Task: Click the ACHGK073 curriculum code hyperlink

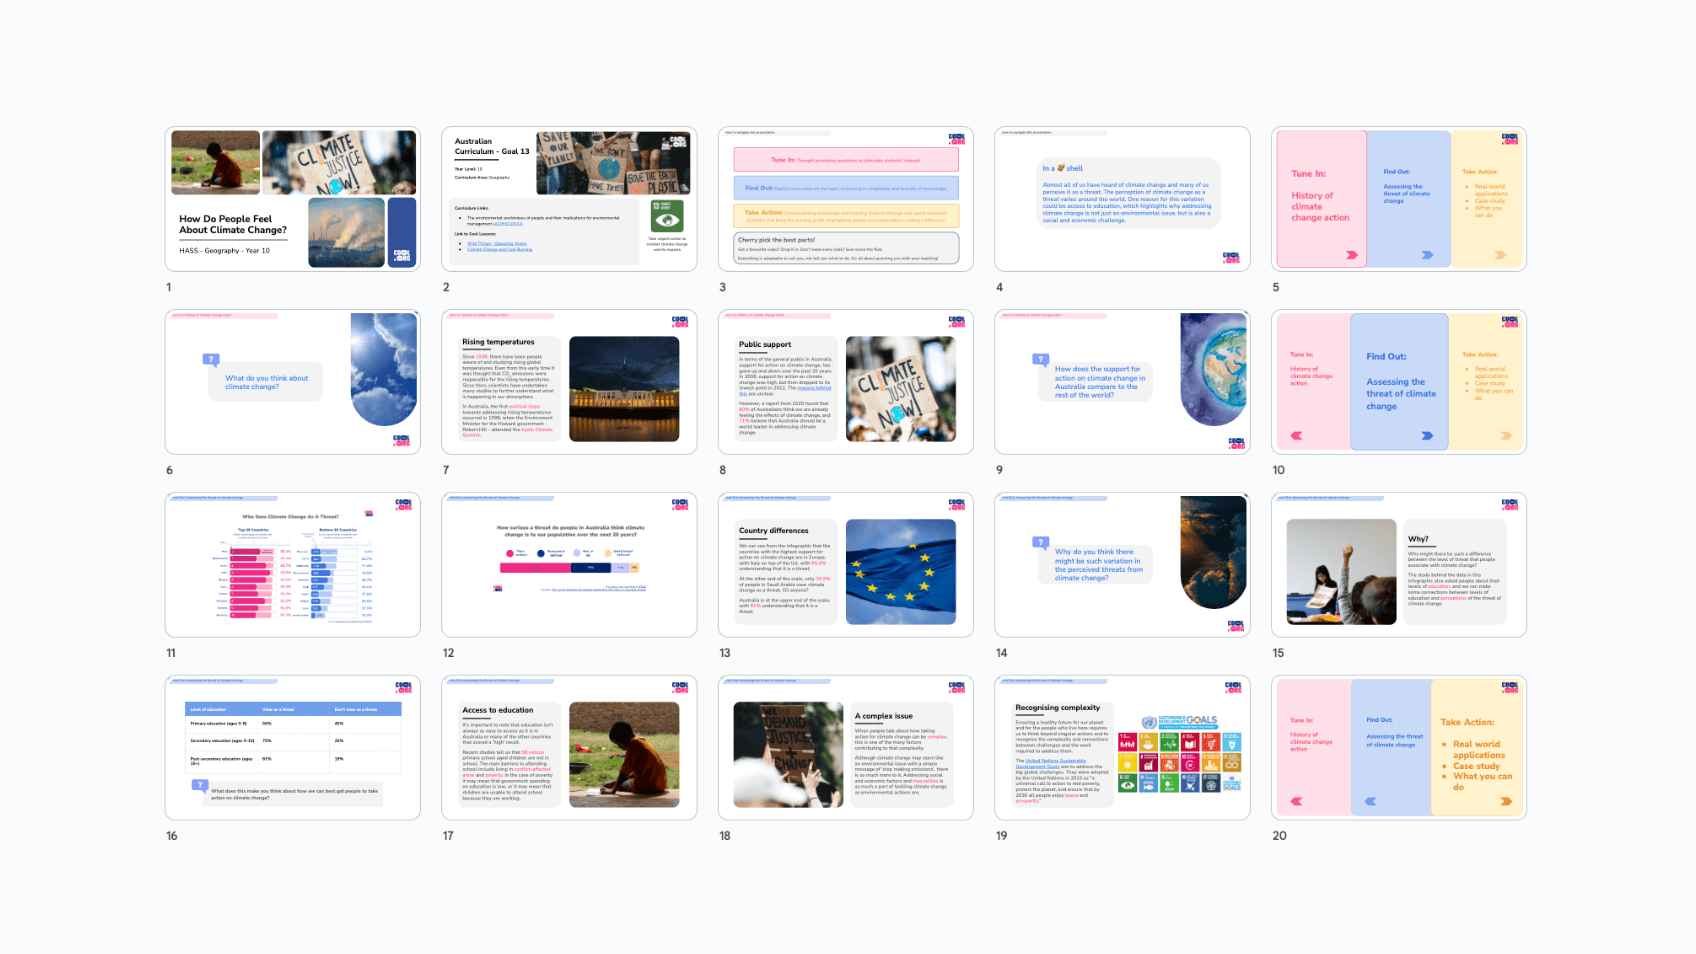Action: [x=508, y=223]
